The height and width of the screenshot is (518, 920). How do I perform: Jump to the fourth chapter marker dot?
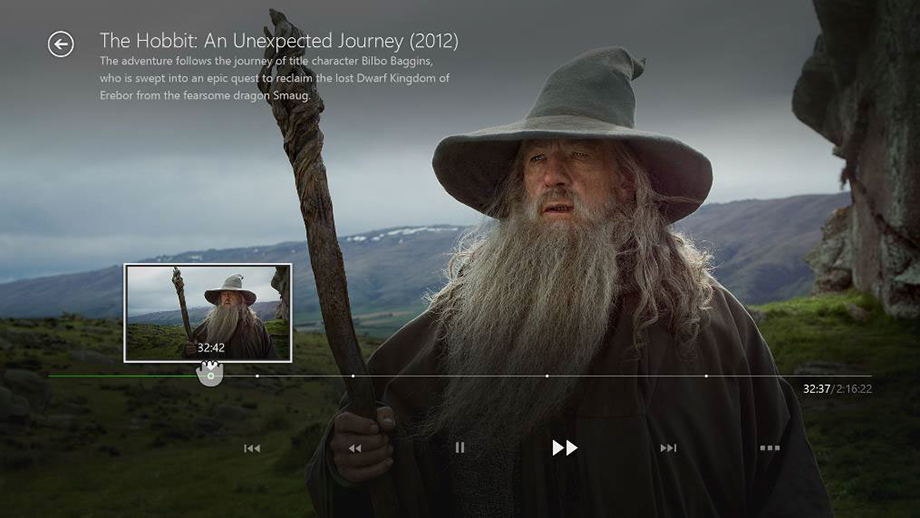[x=706, y=376]
